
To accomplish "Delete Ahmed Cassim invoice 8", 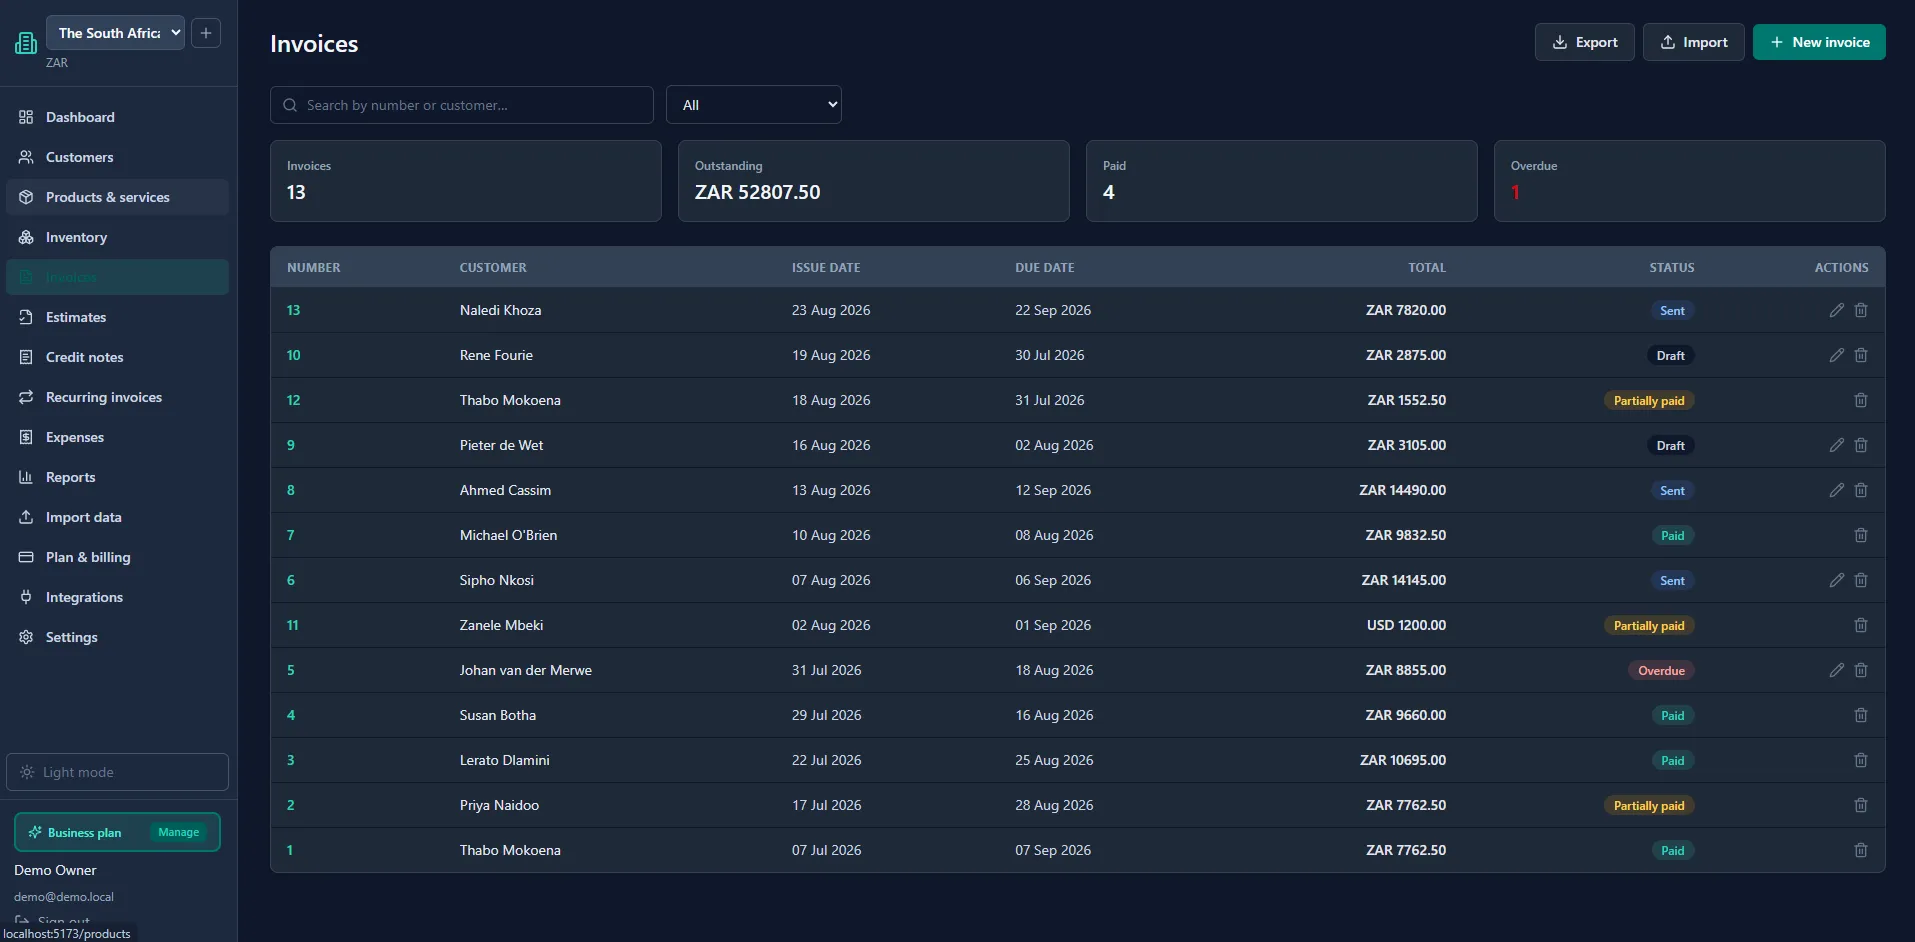I will pos(1861,490).
